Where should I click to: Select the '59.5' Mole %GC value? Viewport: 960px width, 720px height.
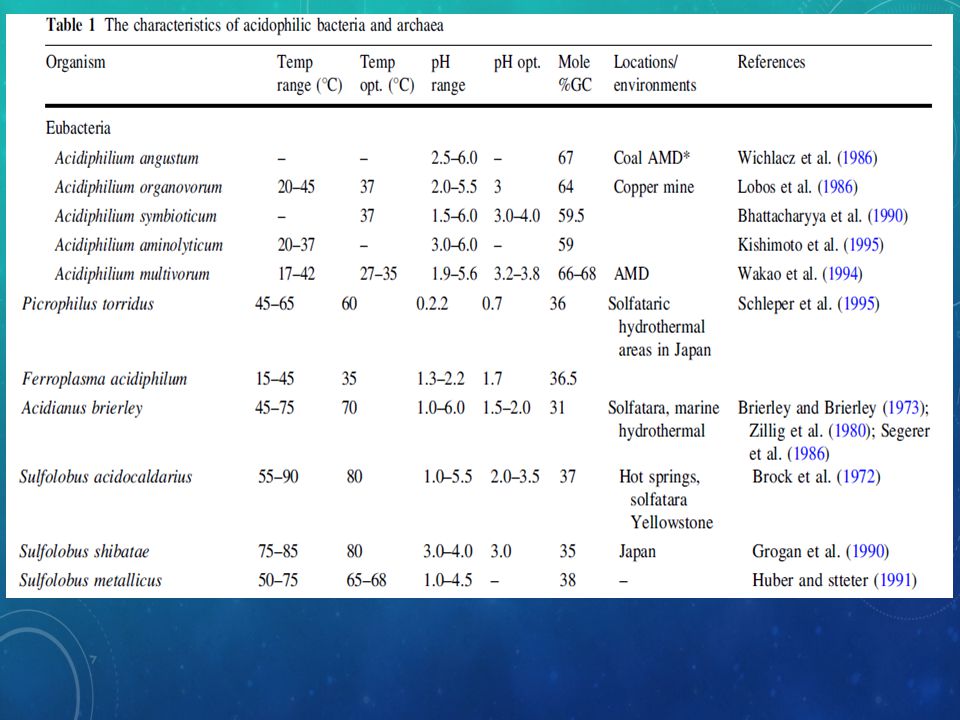coord(571,216)
